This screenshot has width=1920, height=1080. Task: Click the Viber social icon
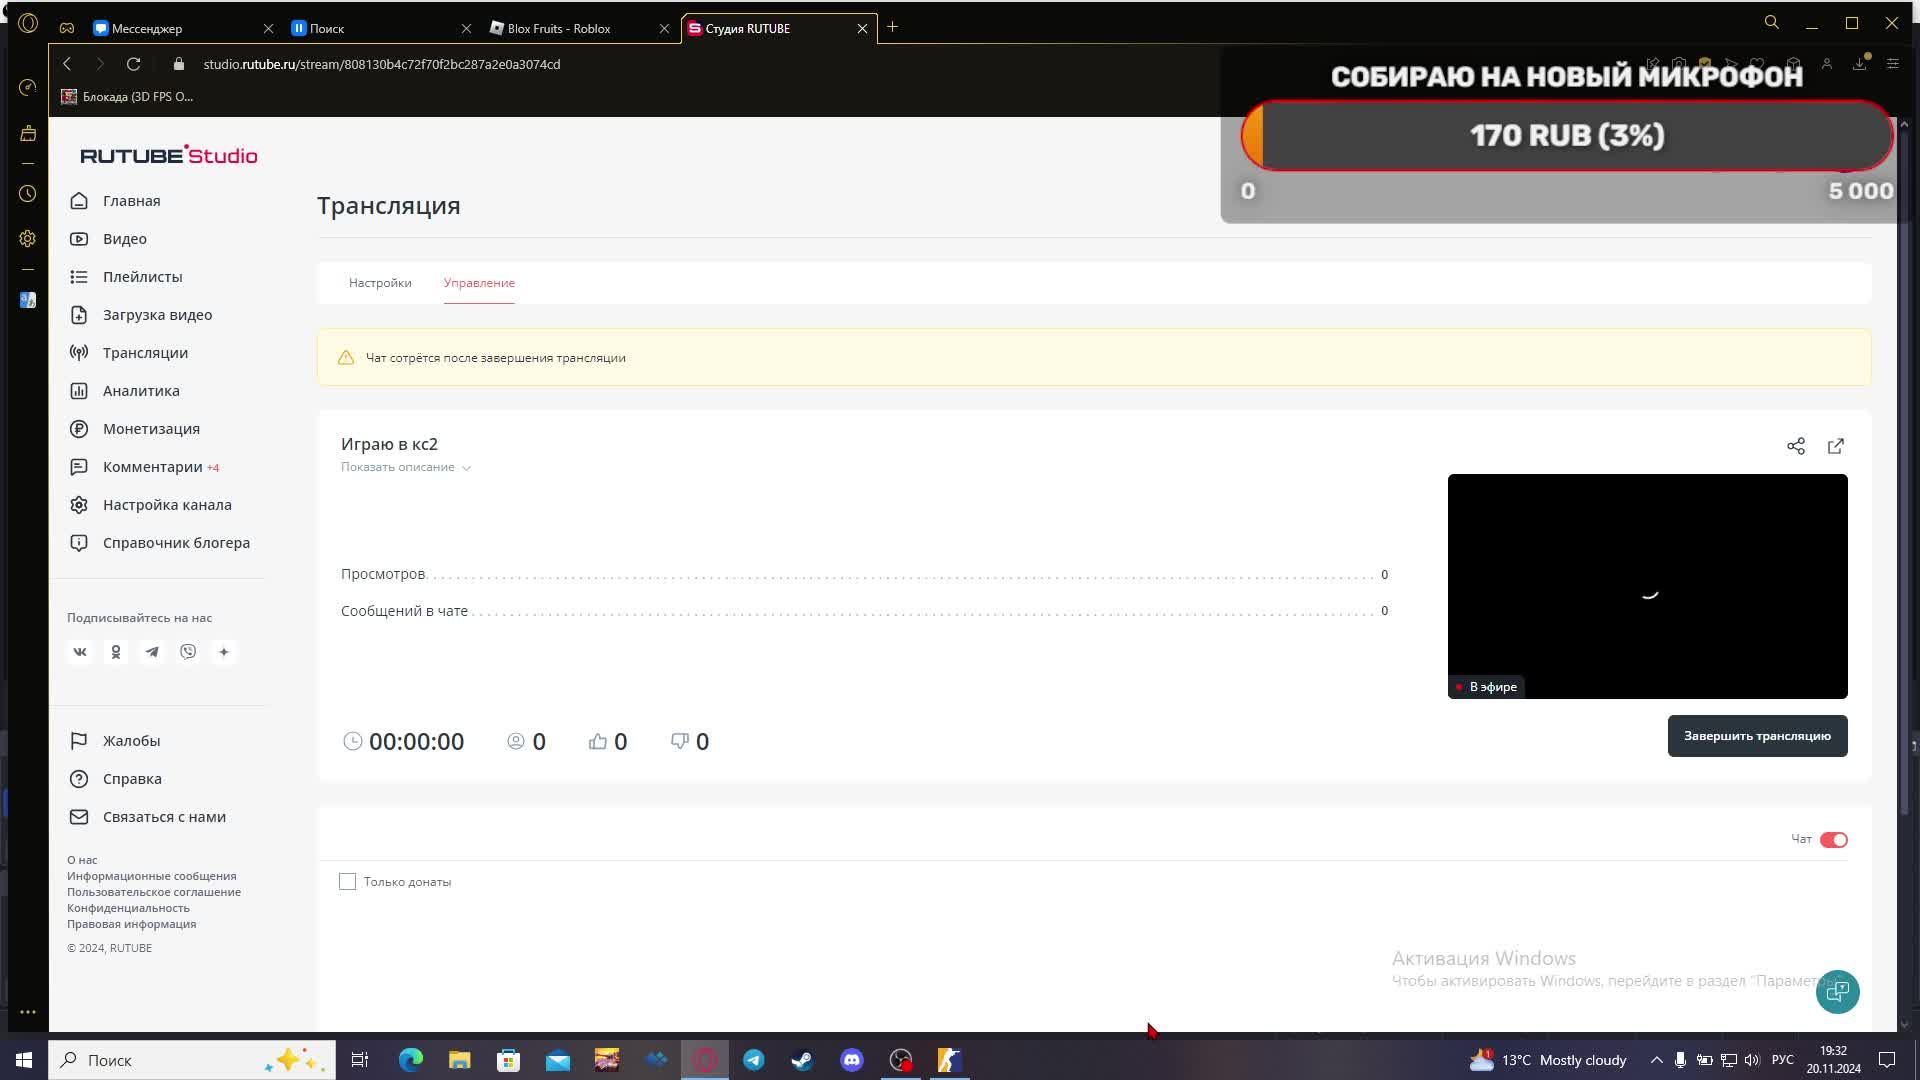pos(188,652)
